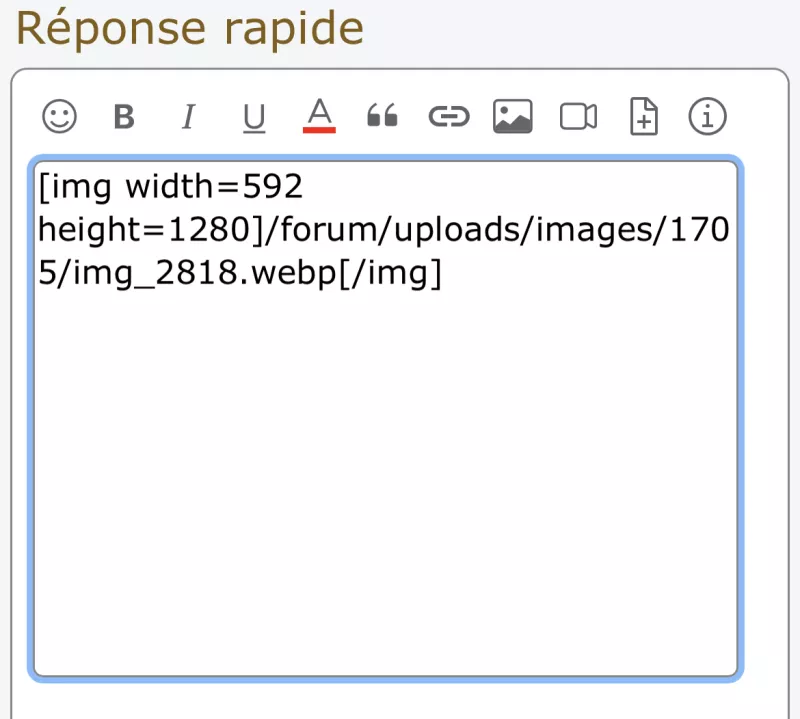Click the insert image icon
The height and width of the screenshot is (719, 800).
click(x=513, y=118)
